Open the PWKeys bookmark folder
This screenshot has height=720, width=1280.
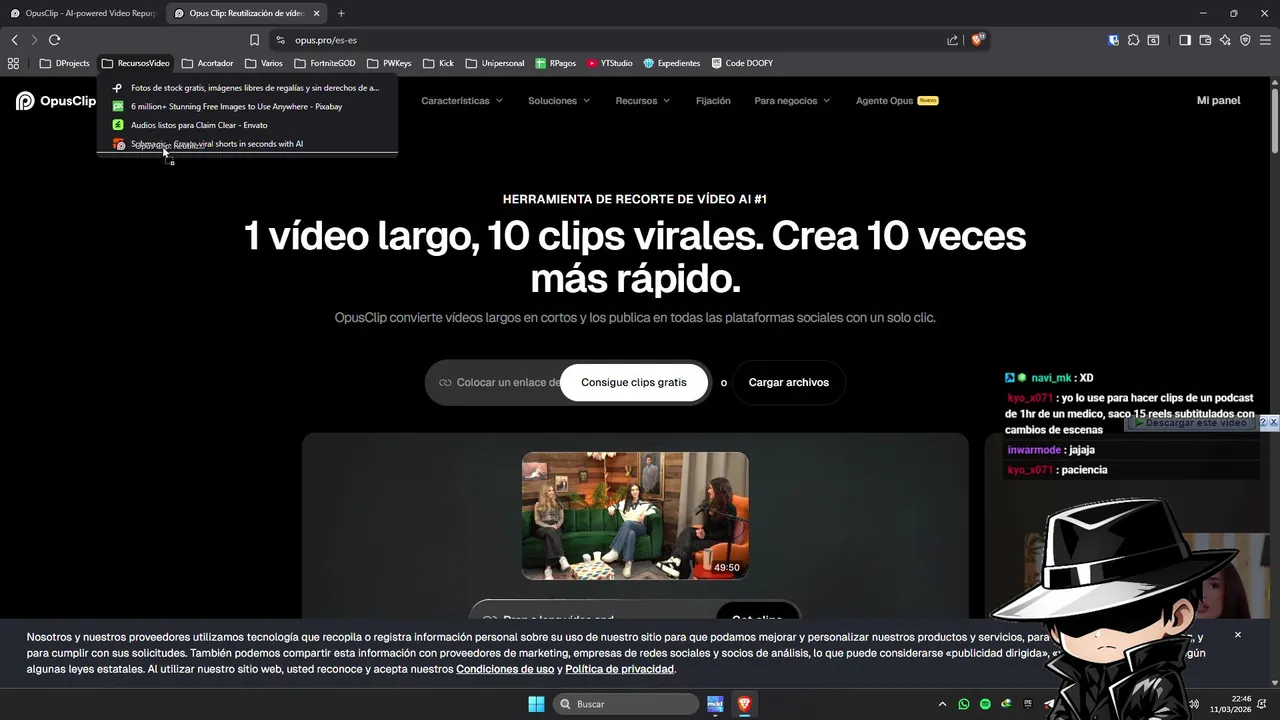390,63
